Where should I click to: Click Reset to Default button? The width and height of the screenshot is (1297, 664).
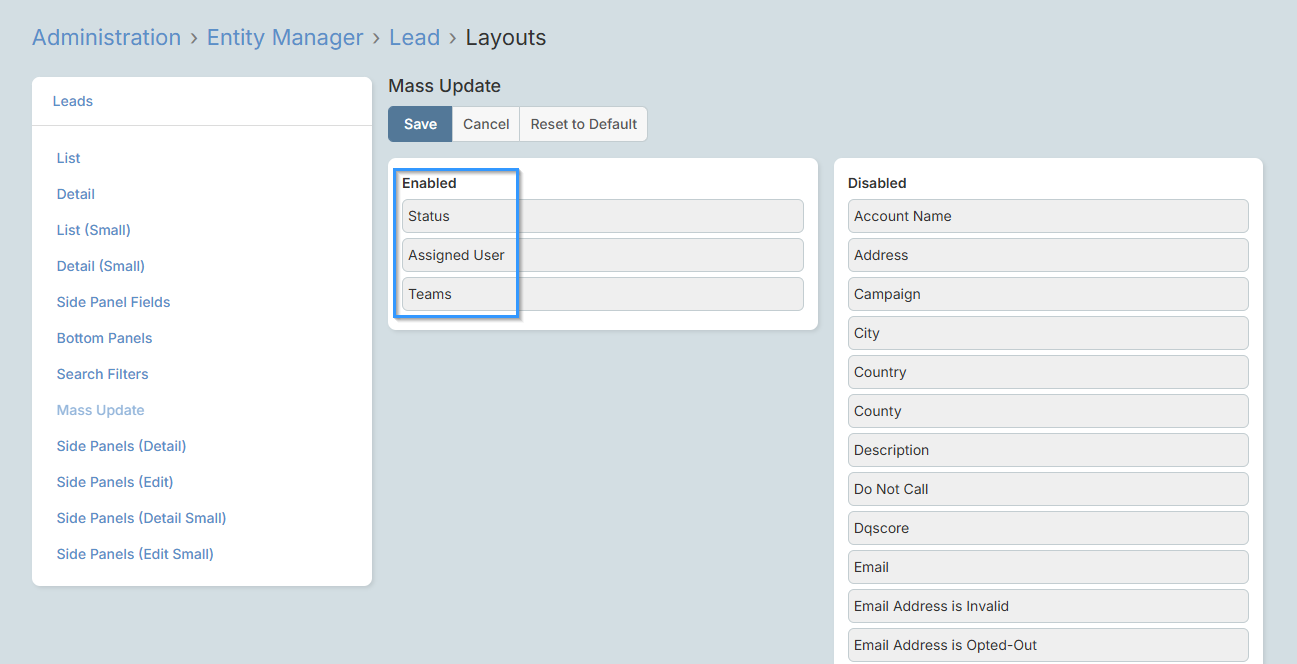[x=583, y=124]
